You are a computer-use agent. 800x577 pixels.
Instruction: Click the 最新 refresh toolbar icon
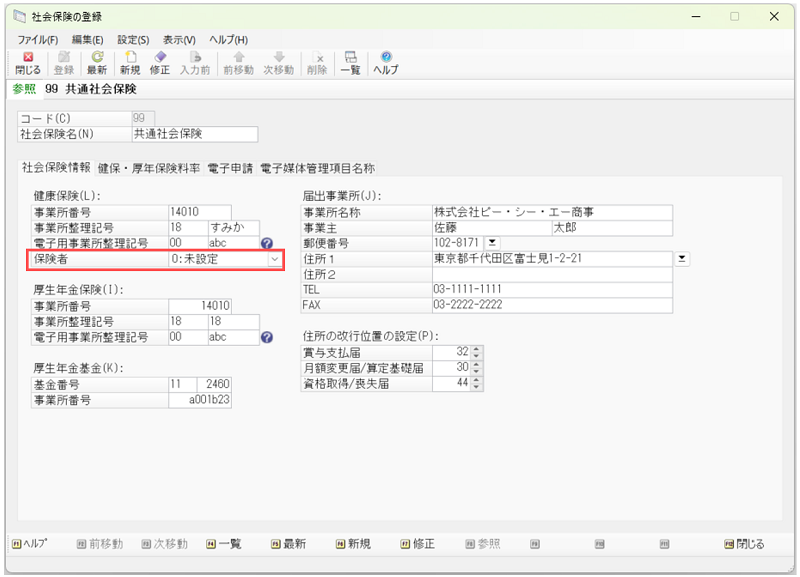(x=97, y=63)
